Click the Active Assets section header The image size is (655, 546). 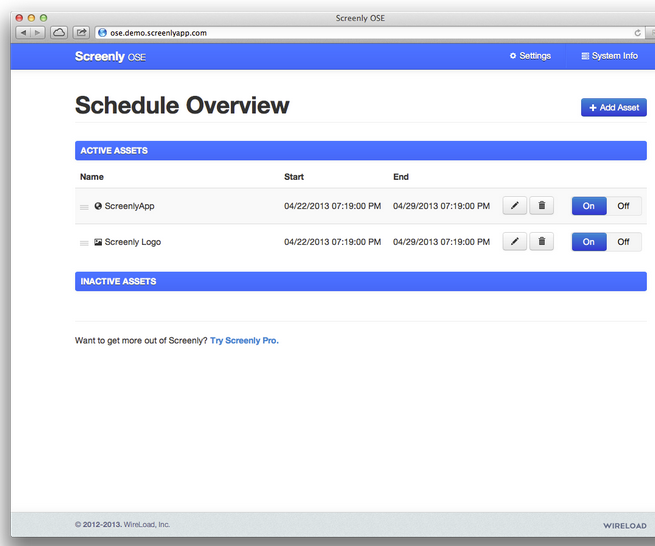click(x=361, y=150)
